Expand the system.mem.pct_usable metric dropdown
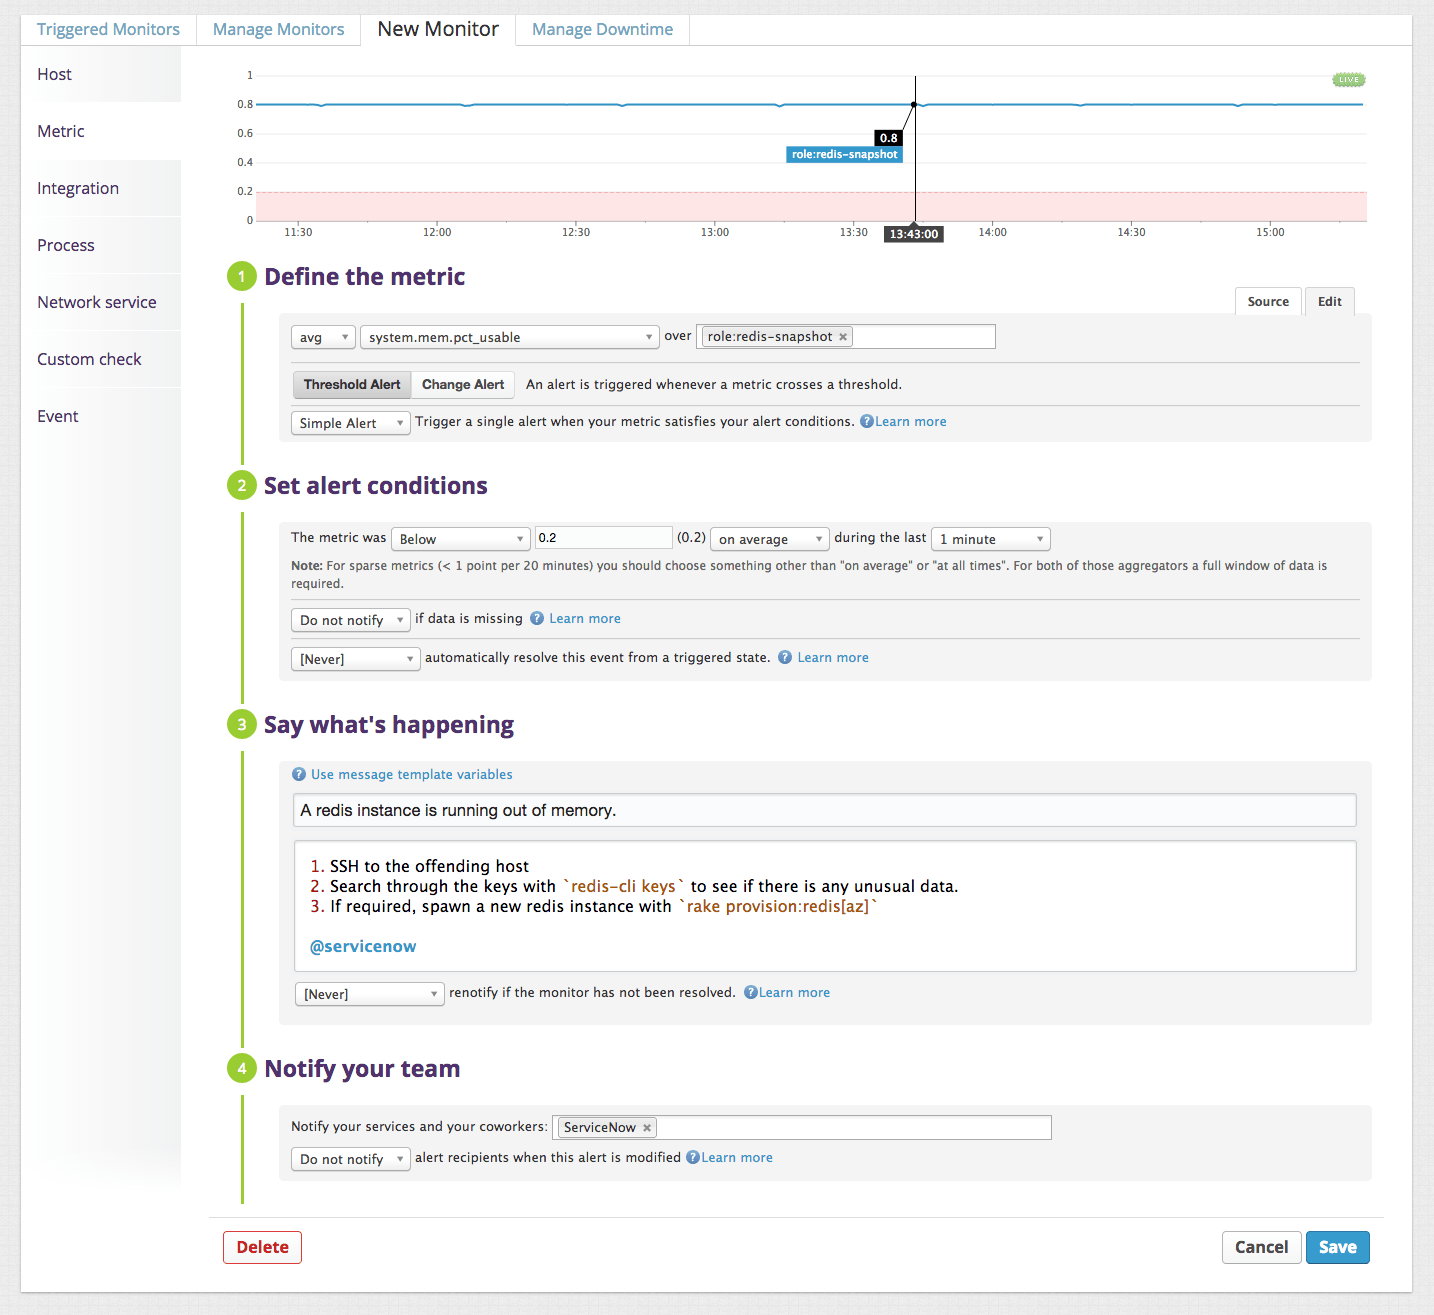 click(x=509, y=338)
